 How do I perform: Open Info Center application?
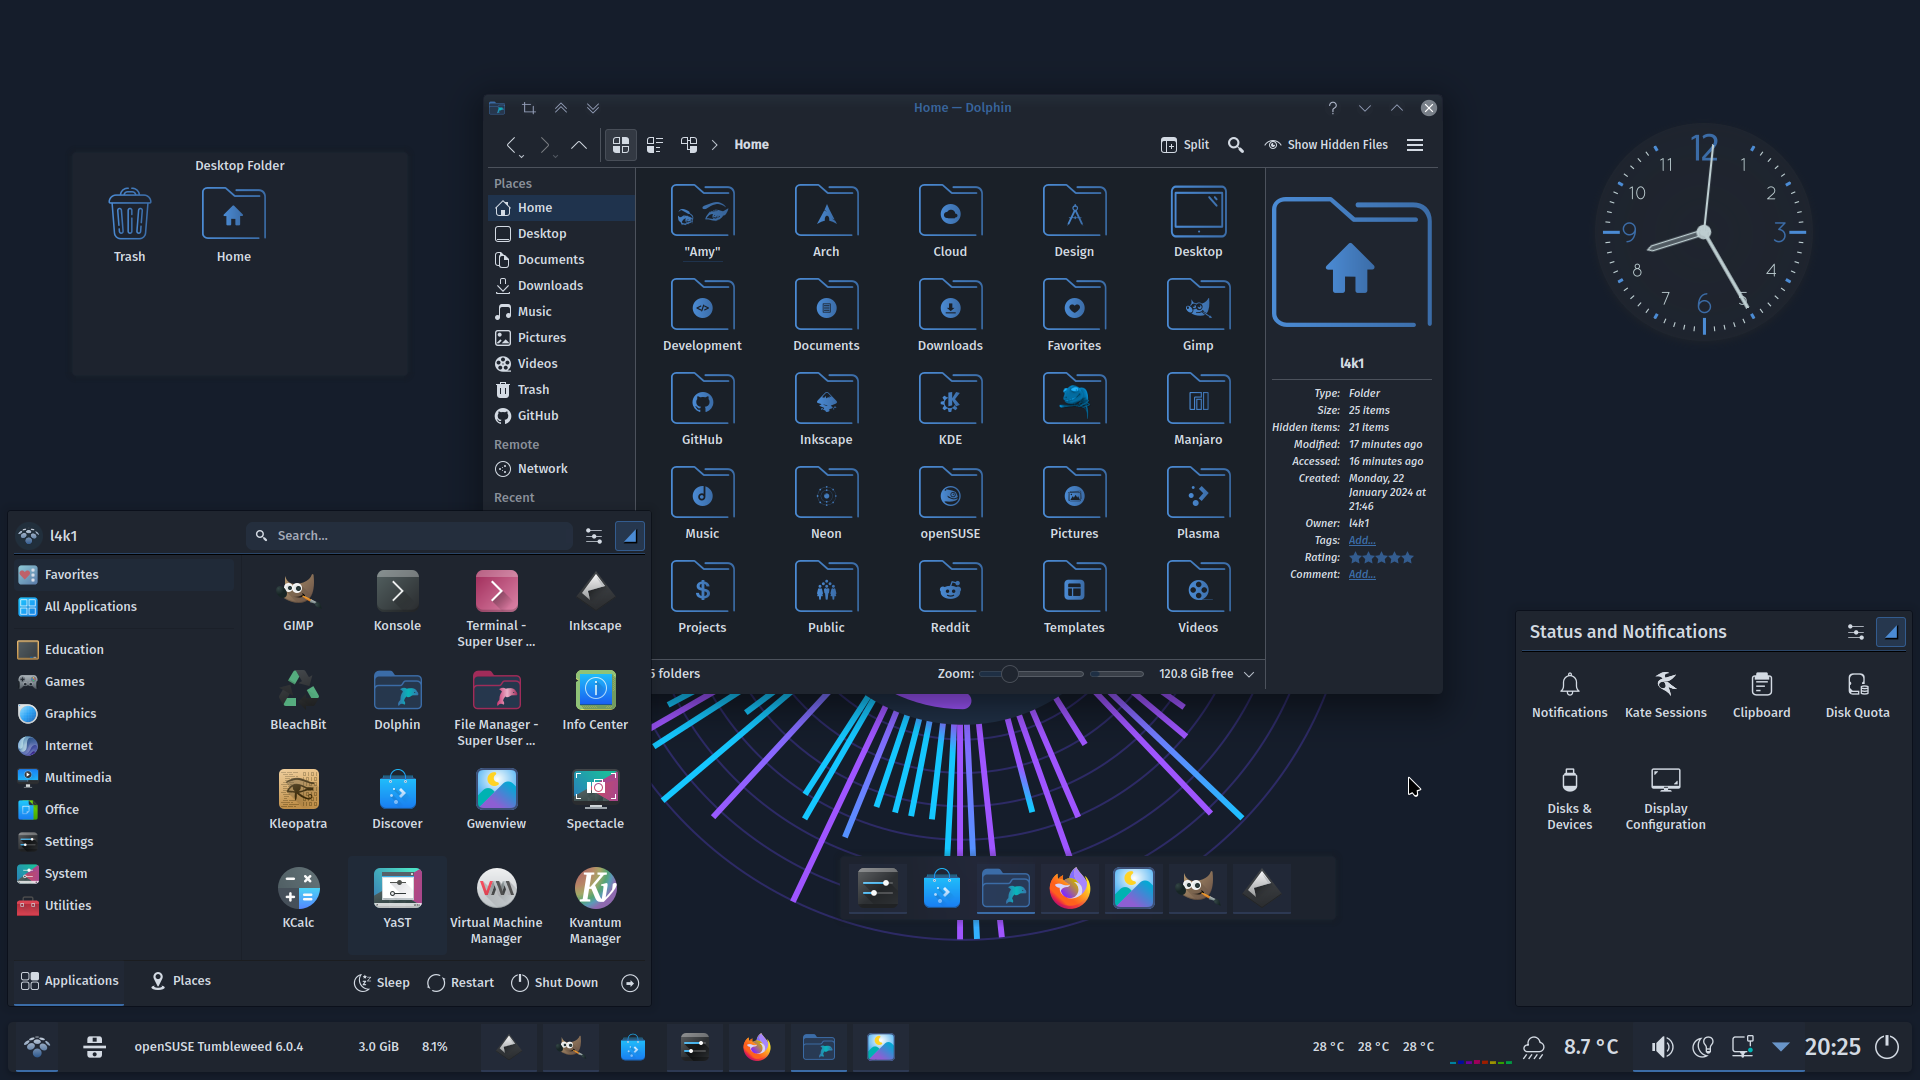point(595,700)
